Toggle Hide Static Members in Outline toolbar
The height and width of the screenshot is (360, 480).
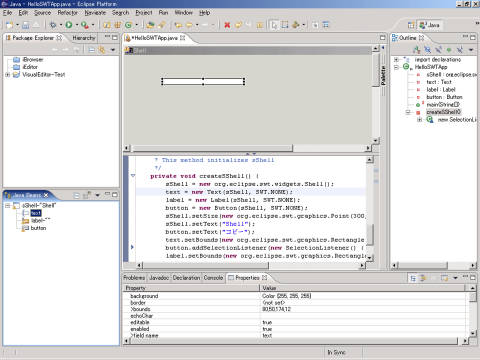(438, 50)
